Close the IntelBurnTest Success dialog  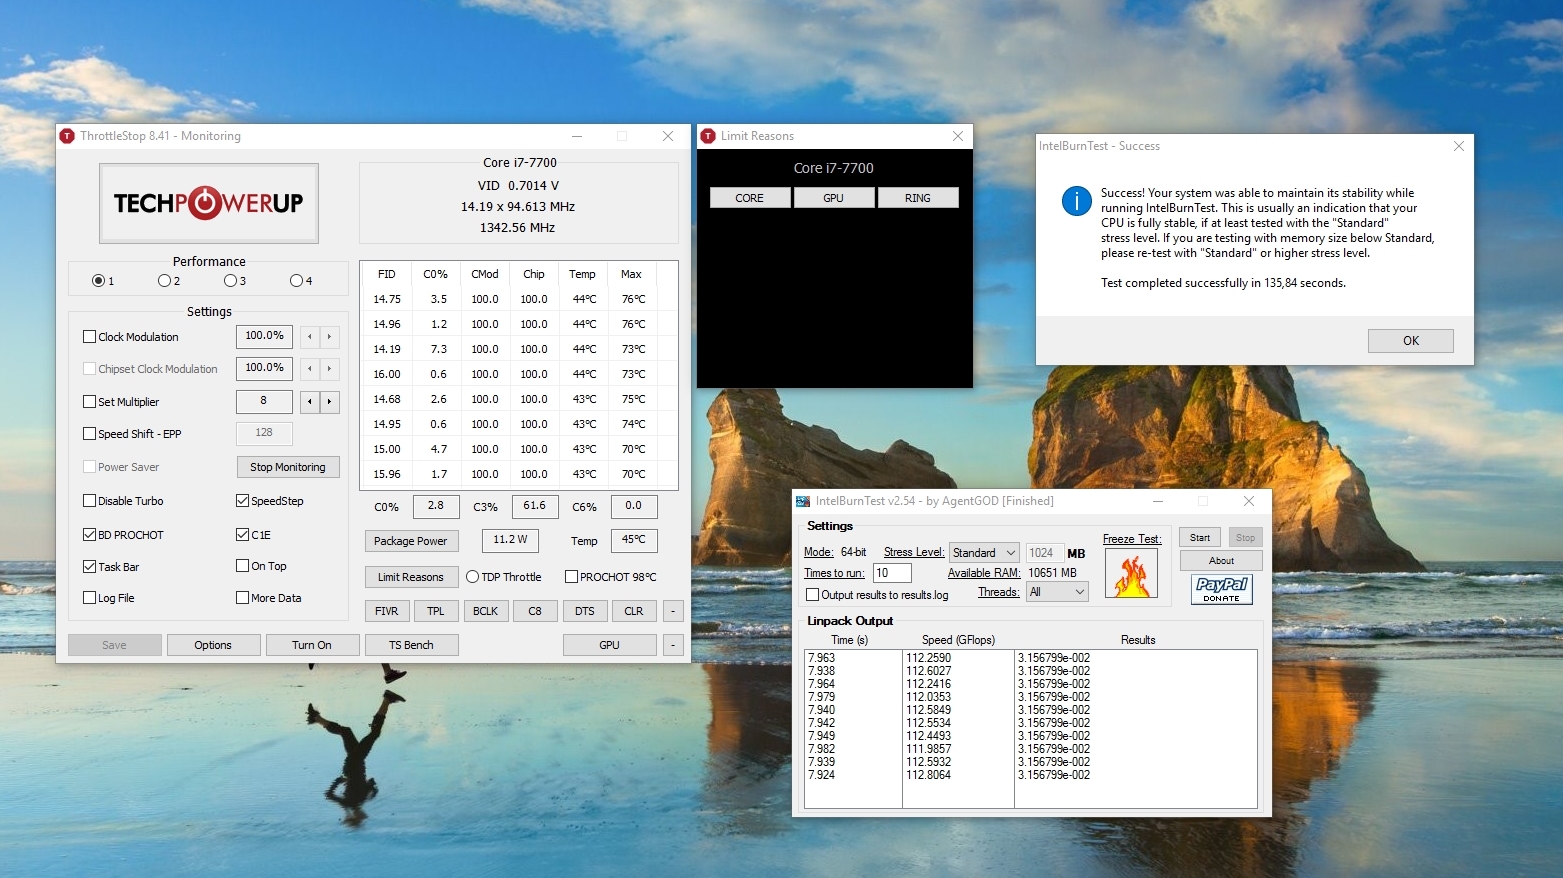click(1459, 146)
